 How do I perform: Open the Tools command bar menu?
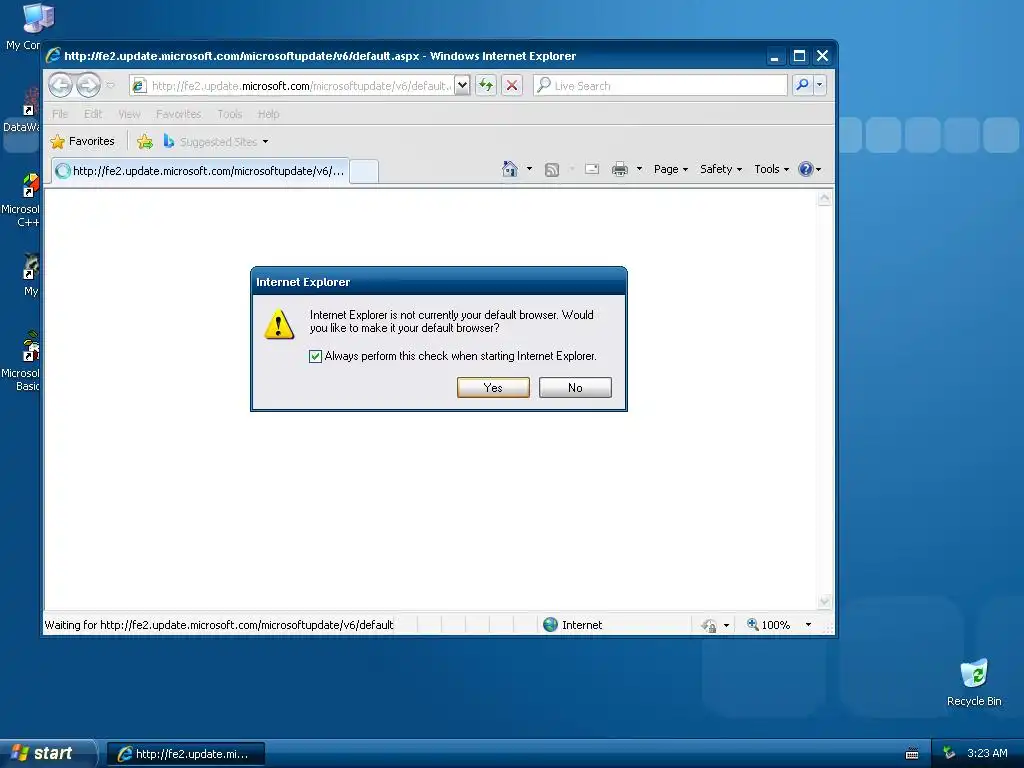(x=771, y=169)
